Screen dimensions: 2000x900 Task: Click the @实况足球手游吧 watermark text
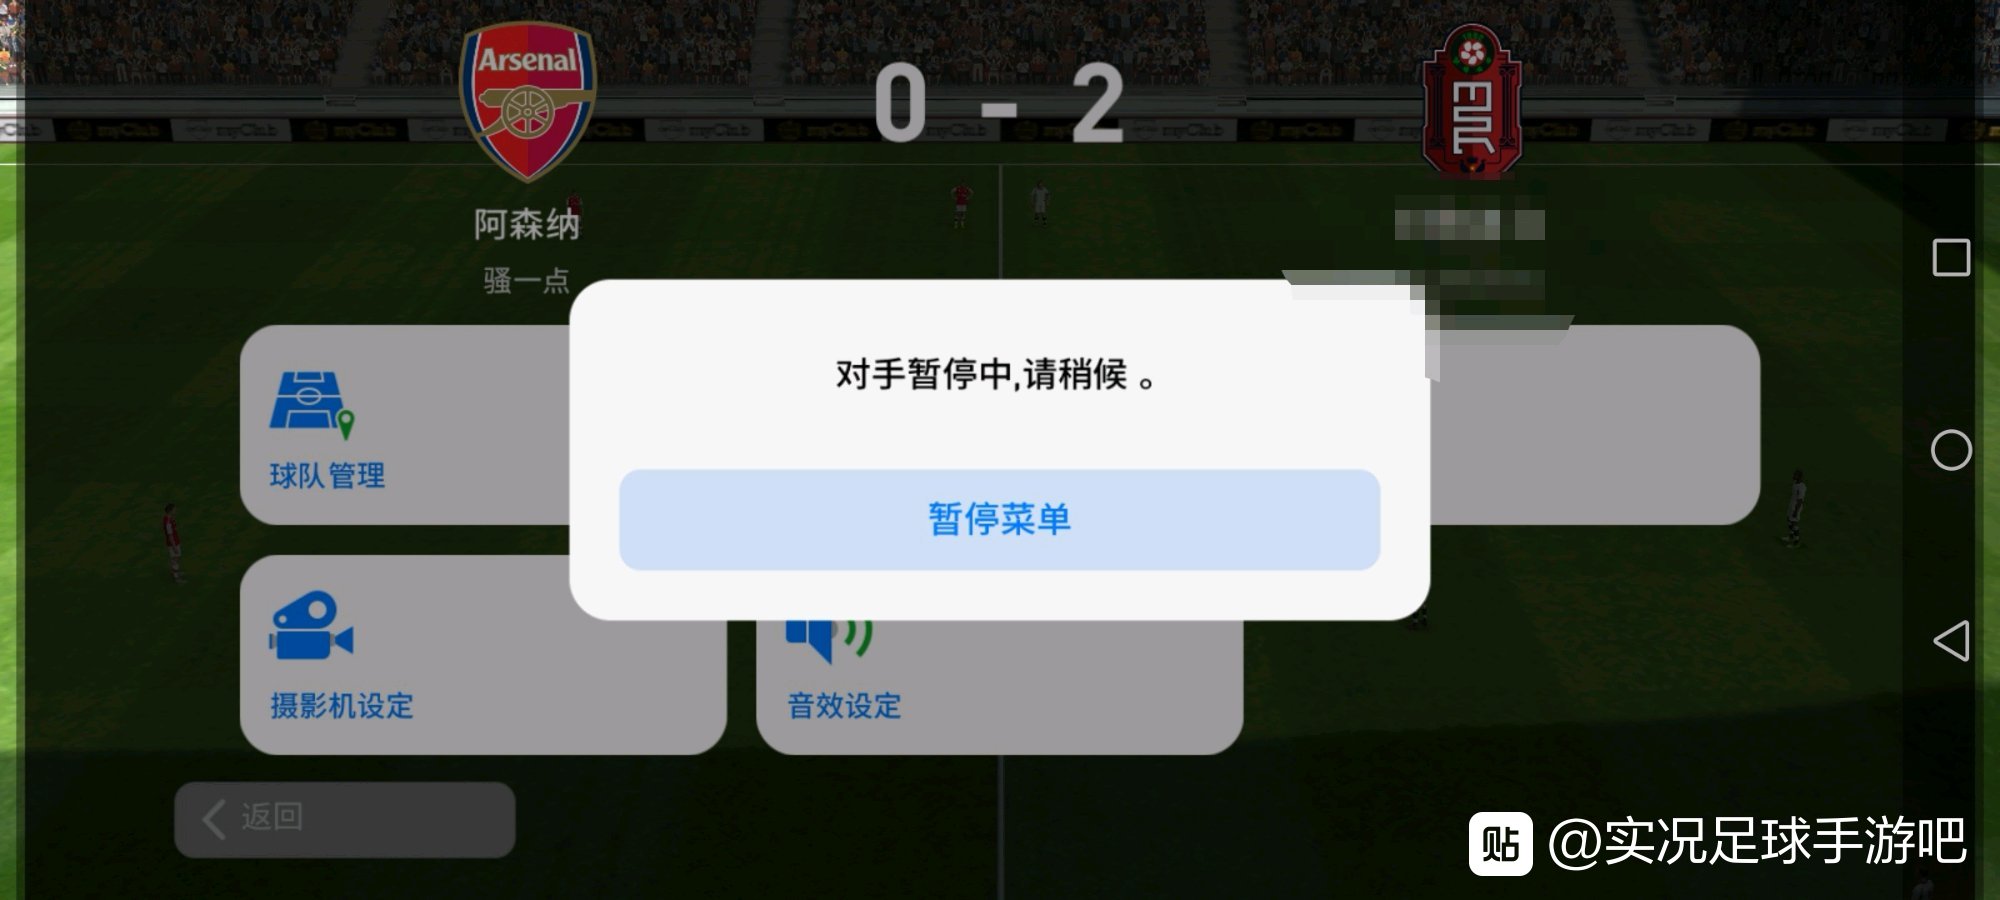pyautogui.click(x=1757, y=841)
